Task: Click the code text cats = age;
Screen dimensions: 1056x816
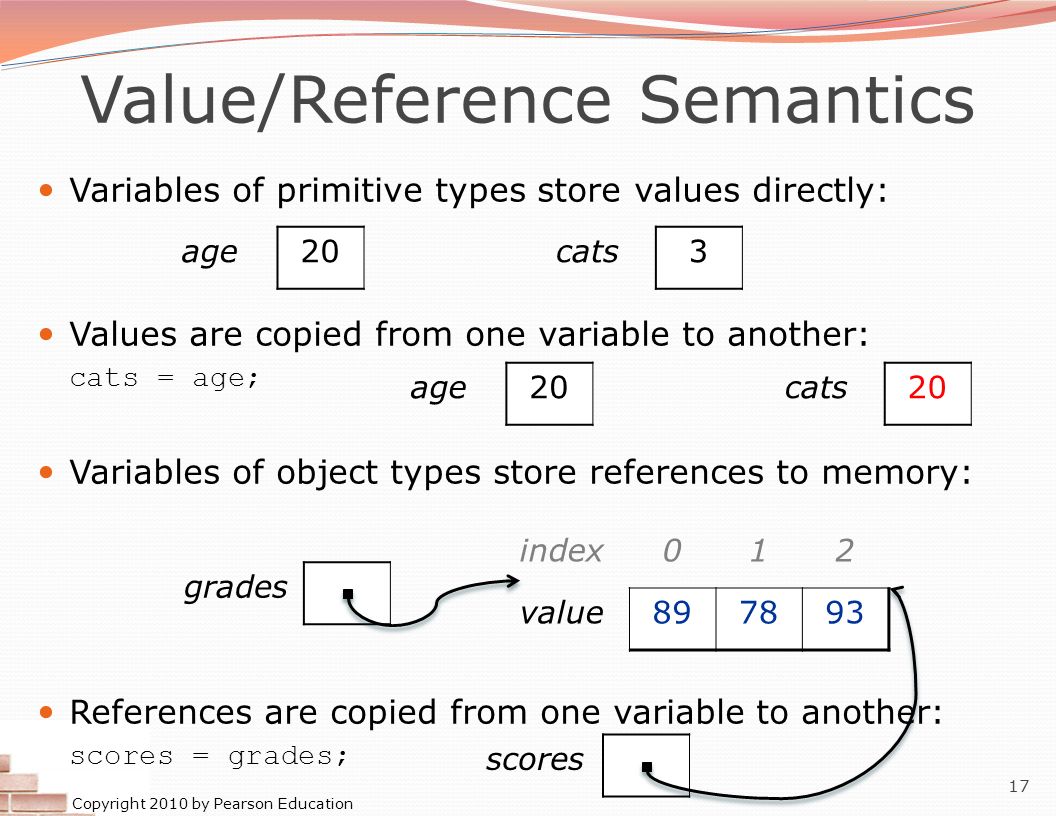Action: (x=164, y=378)
